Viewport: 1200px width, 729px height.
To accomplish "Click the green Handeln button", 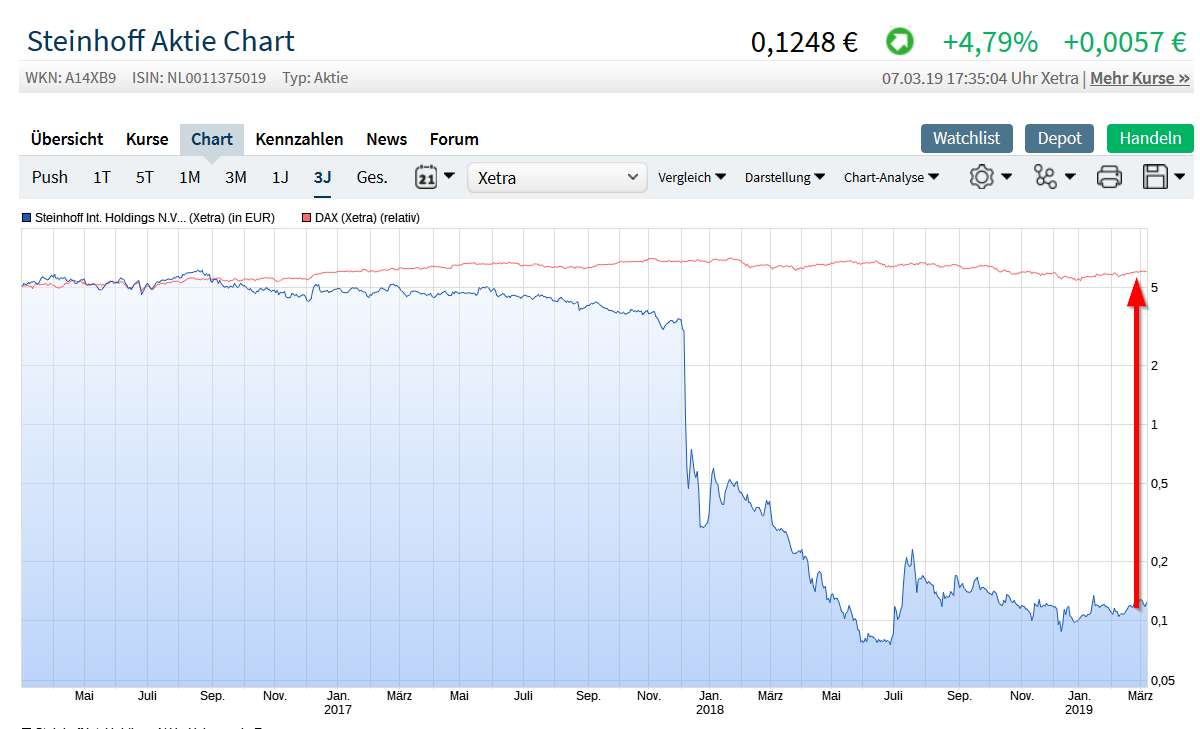I will tap(1149, 138).
